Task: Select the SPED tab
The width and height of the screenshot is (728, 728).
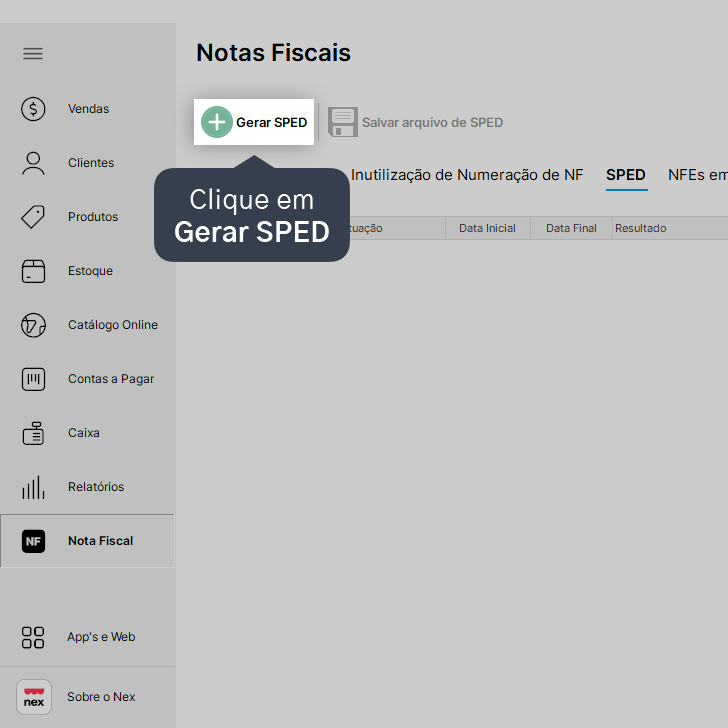Action: [x=626, y=175]
